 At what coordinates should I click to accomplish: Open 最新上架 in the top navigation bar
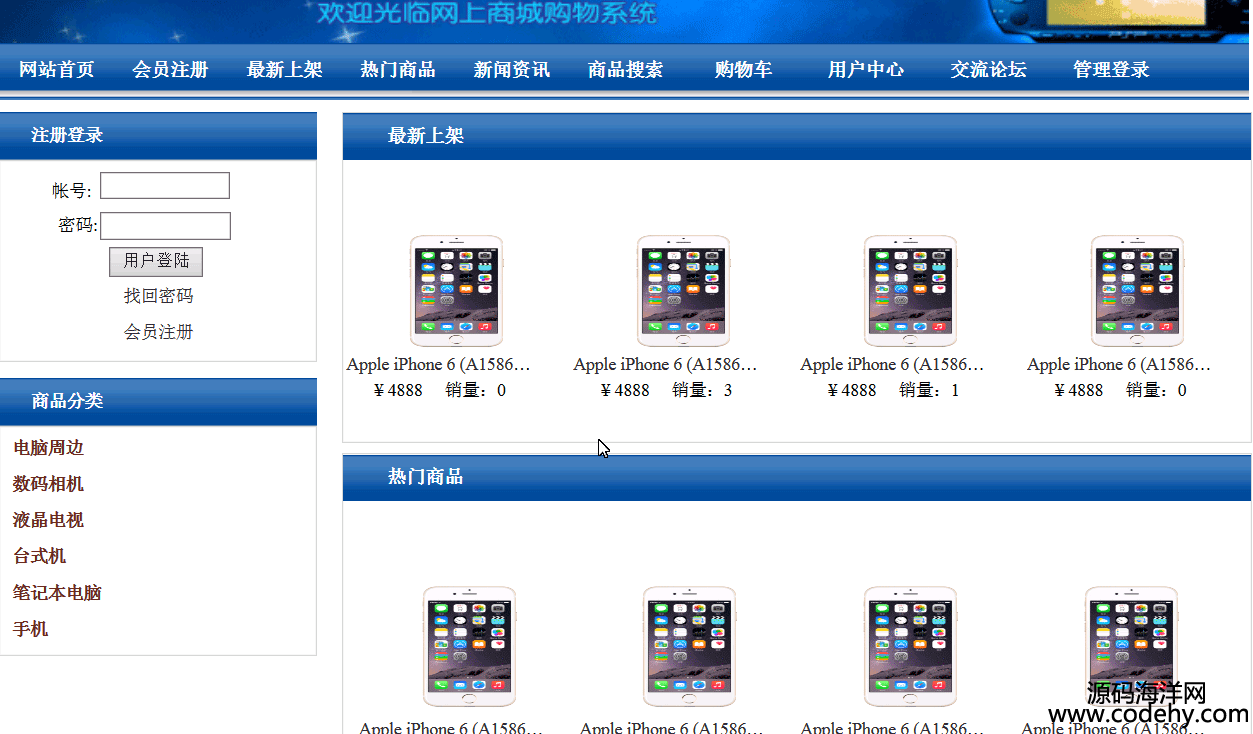pyautogui.click(x=285, y=69)
